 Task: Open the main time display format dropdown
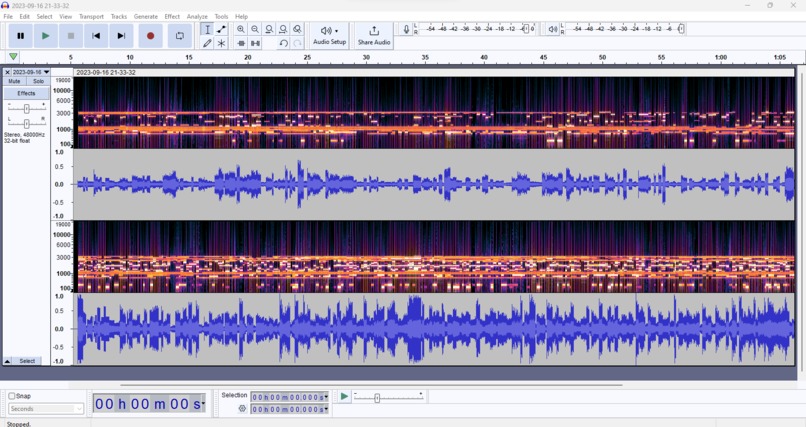pos(204,404)
